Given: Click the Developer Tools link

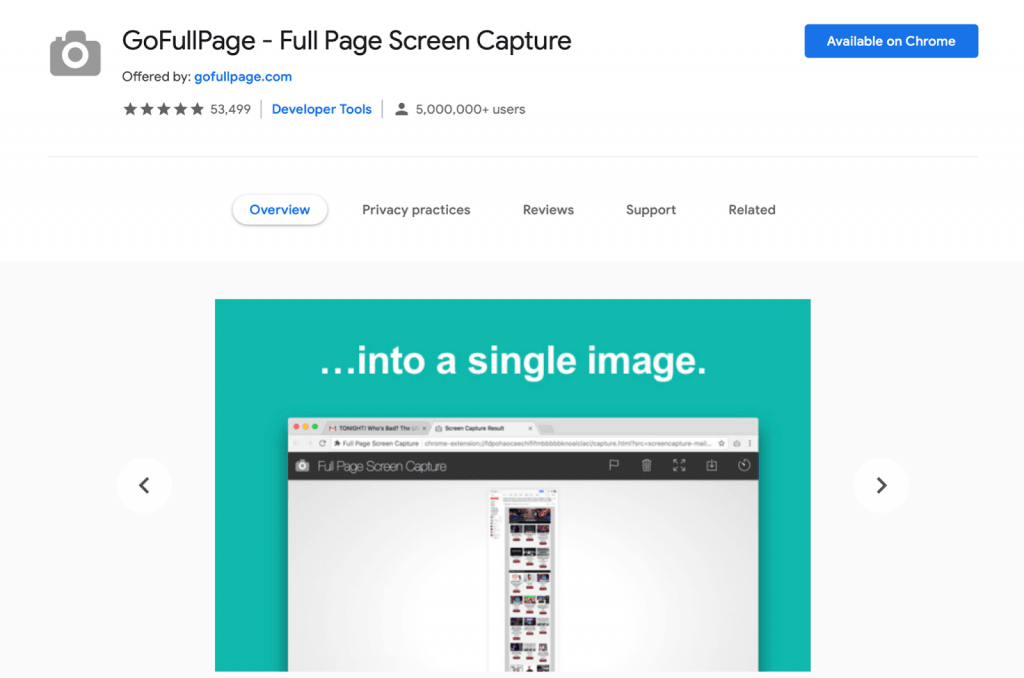Looking at the screenshot, I should pos(321,108).
